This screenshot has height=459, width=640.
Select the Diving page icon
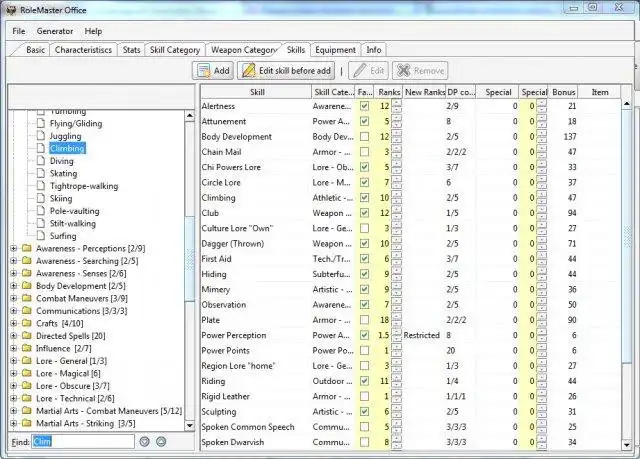coord(40,161)
